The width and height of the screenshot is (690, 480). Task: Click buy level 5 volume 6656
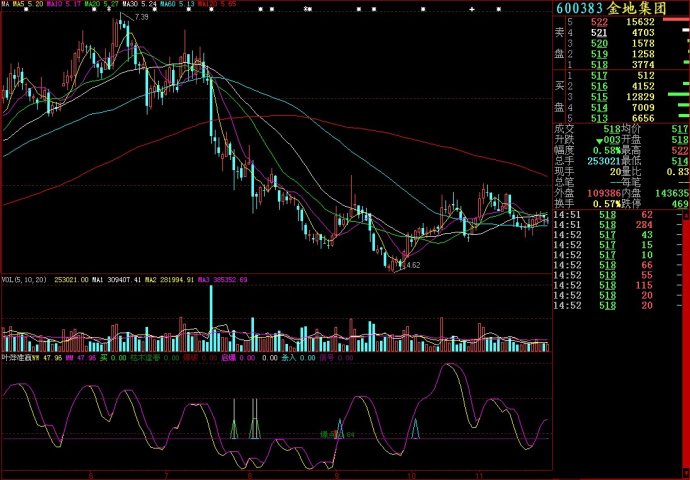(643, 118)
